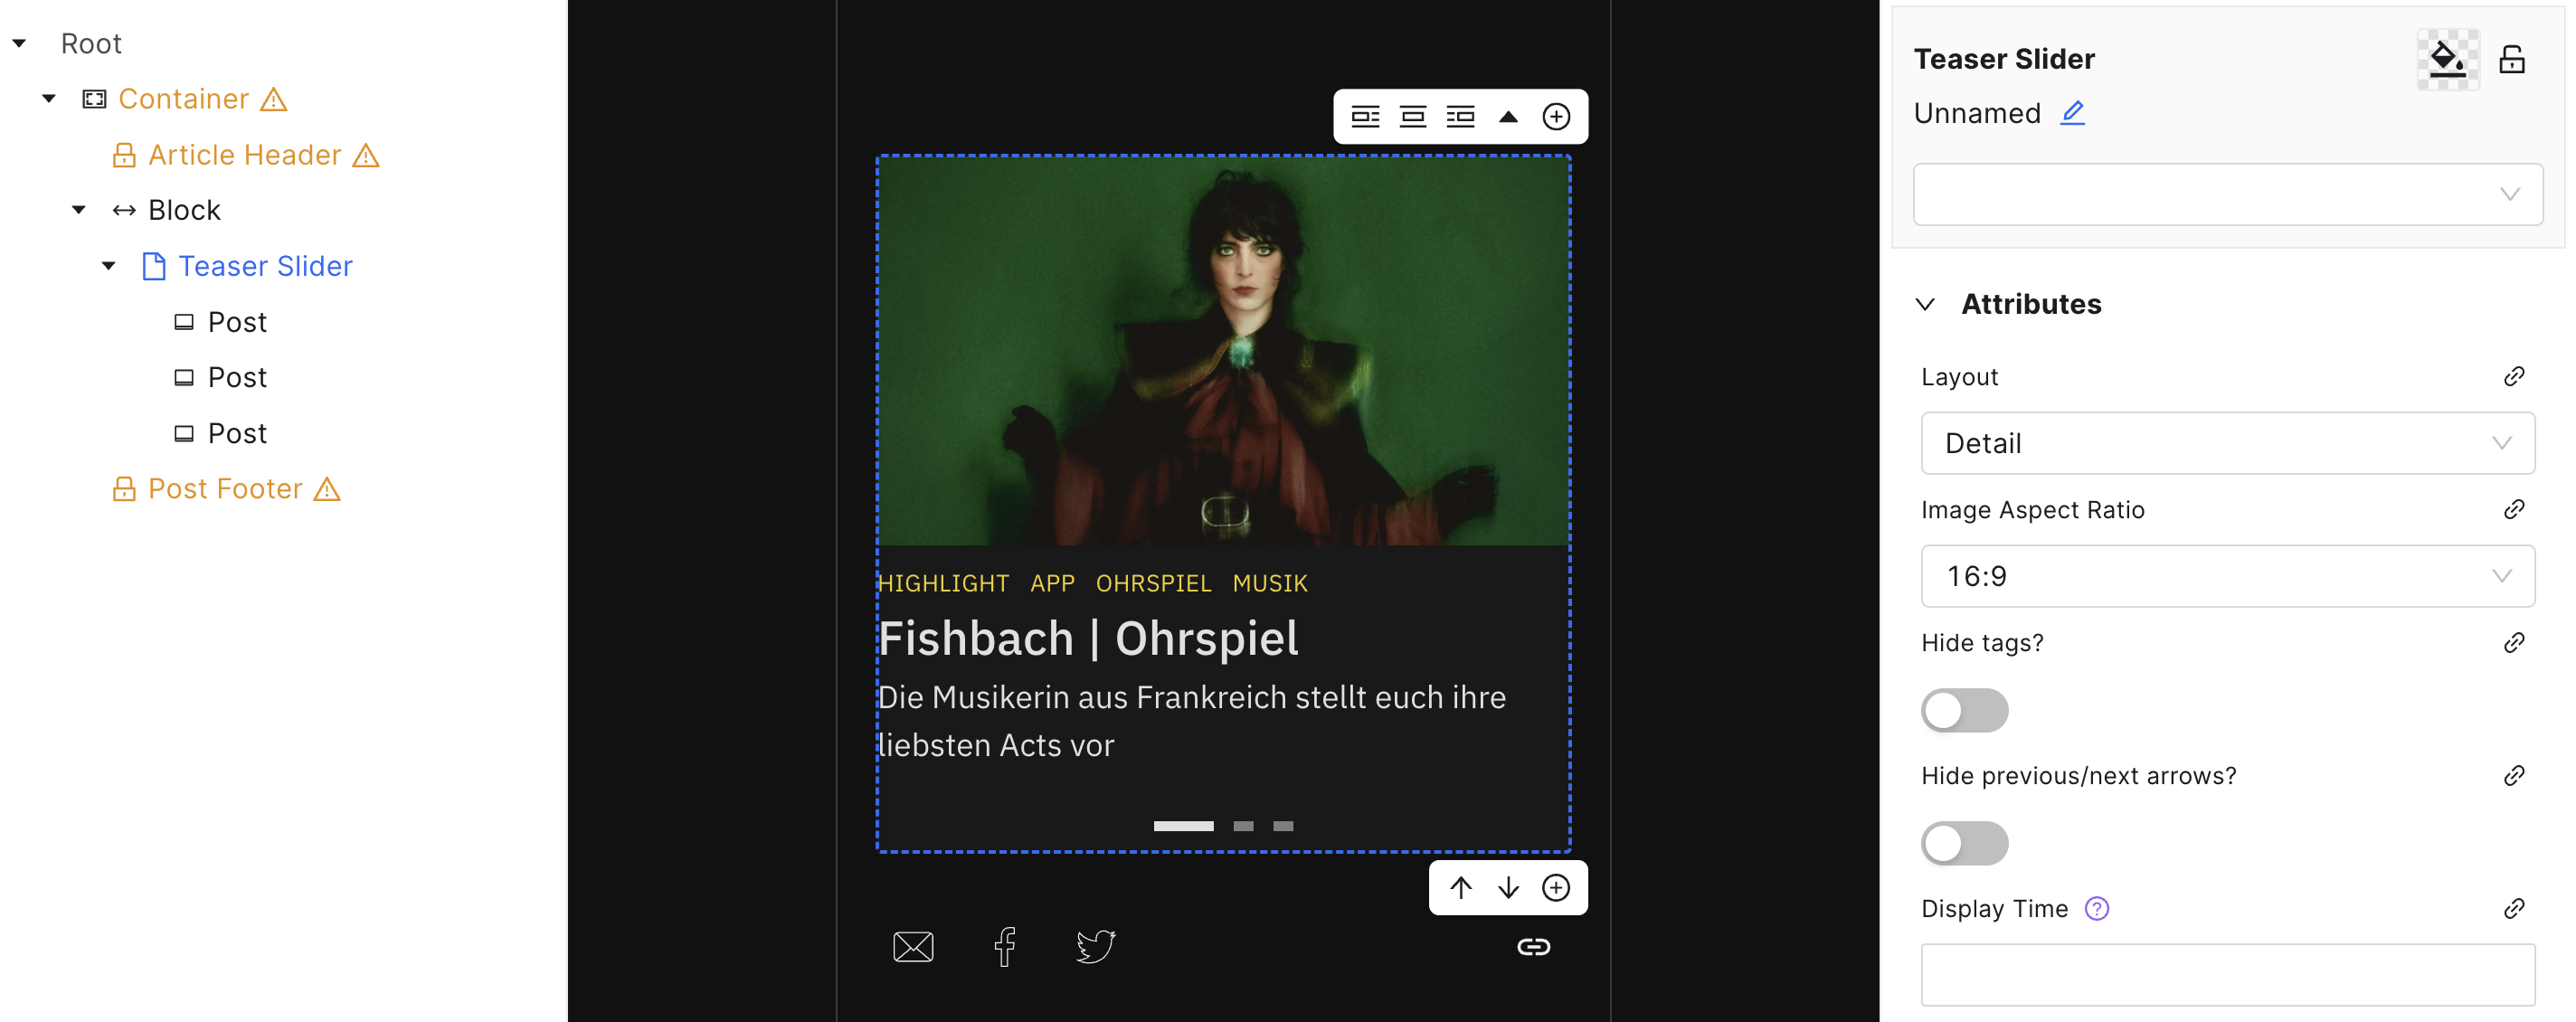This screenshot has height=1022, width=2576.
Task: Click the Block horizontal arrows icon
Action: [x=124, y=210]
